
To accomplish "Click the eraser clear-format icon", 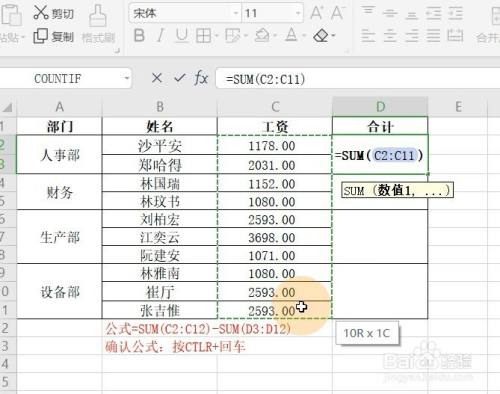I will (321, 35).
